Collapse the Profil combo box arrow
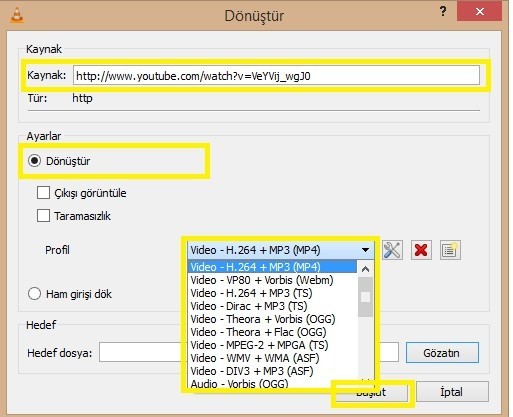The width and height of the screenshot is (513, 417). [365, 250]
